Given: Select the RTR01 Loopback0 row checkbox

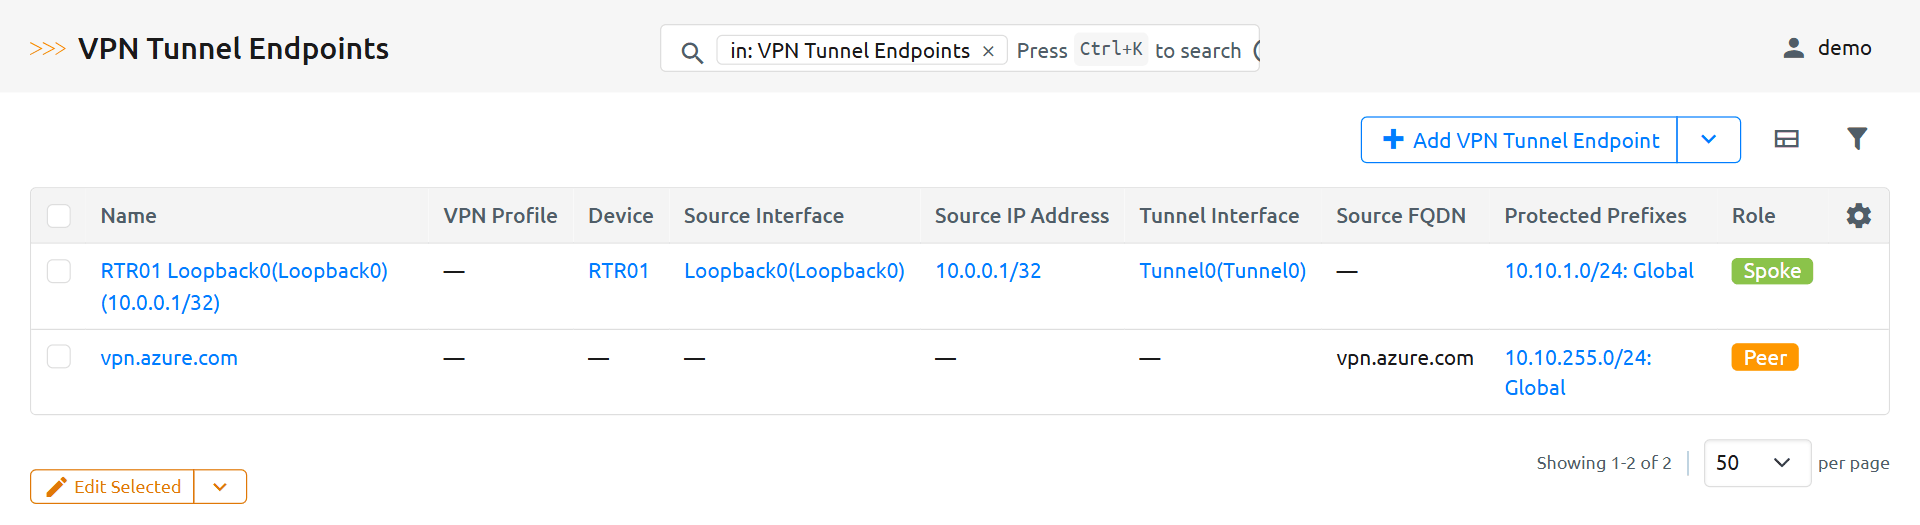Looking at the screenshot, I should (x=59, y=271).
